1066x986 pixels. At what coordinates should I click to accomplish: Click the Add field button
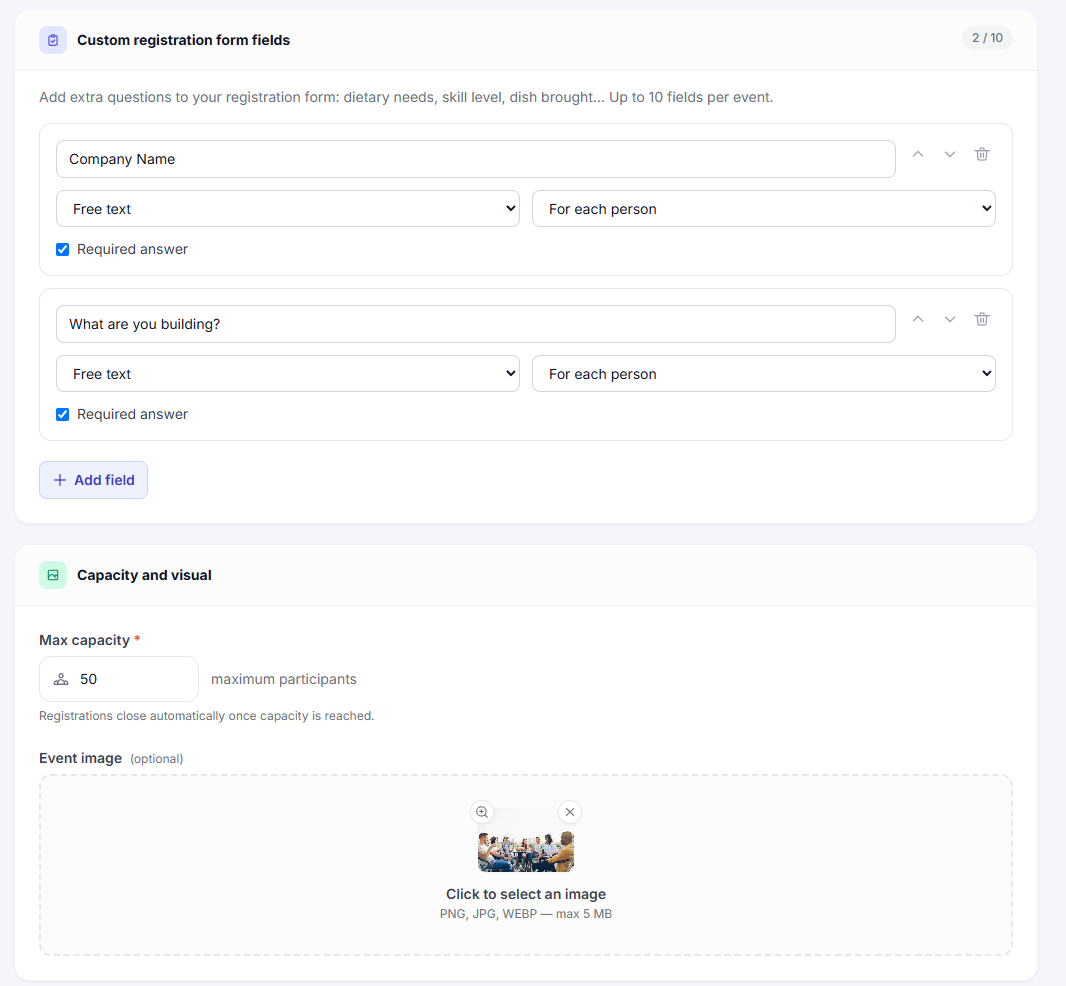(93, 480)
